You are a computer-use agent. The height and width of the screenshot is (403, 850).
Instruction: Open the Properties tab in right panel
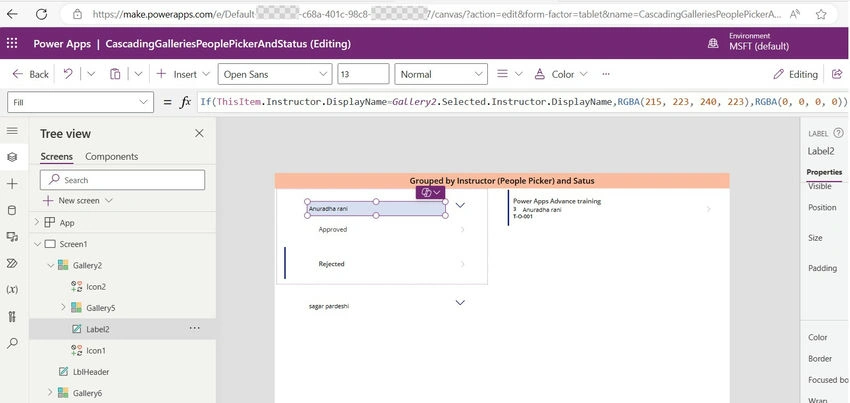[x=824, y=172]
